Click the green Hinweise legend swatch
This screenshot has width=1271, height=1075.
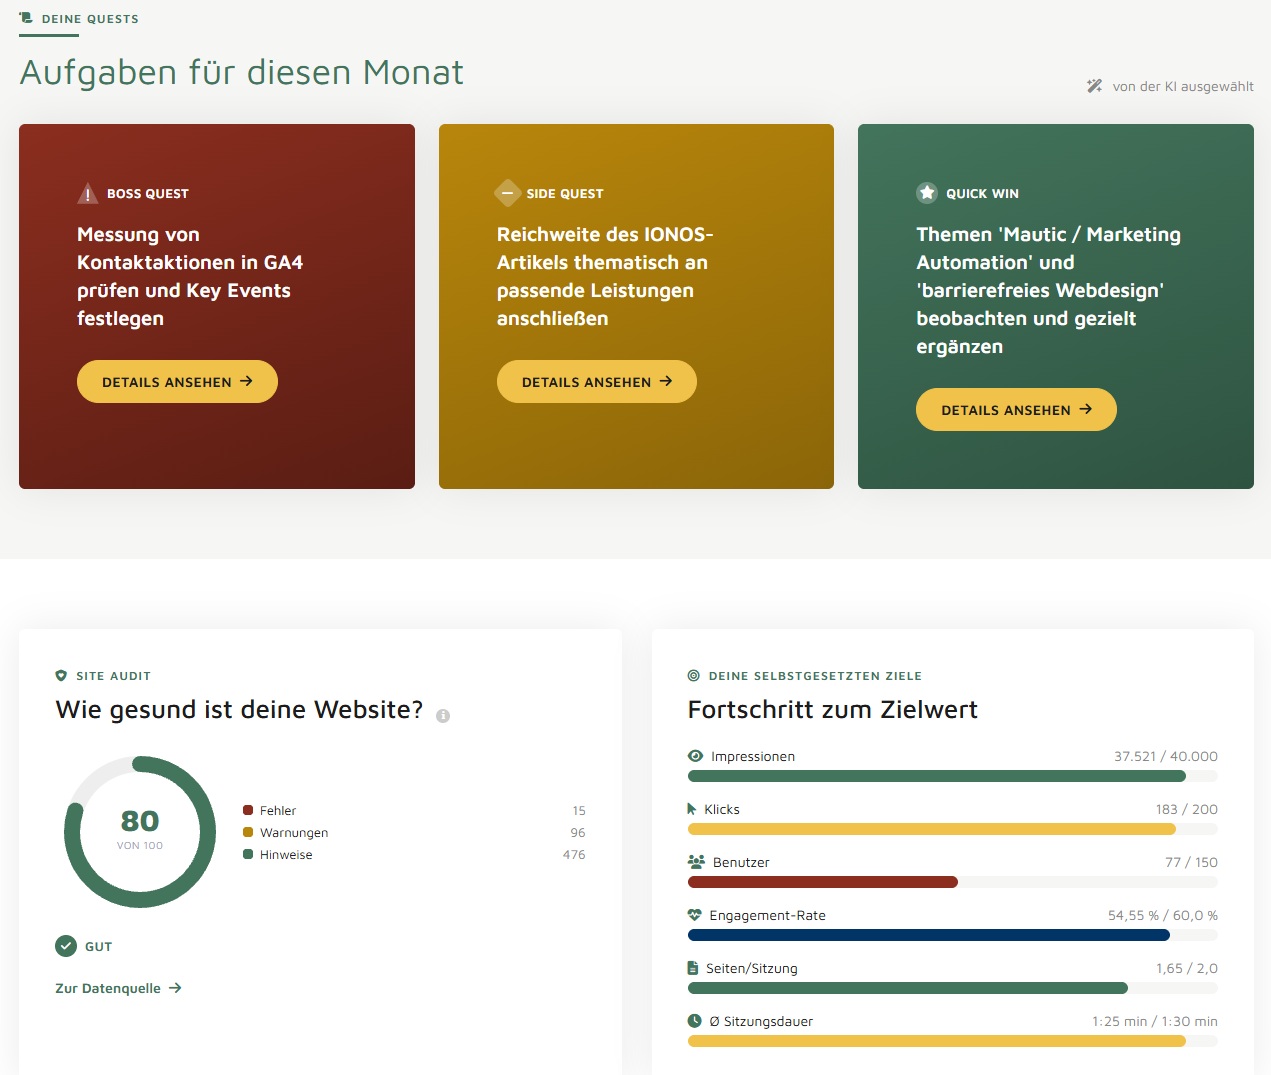pos(248,854)
